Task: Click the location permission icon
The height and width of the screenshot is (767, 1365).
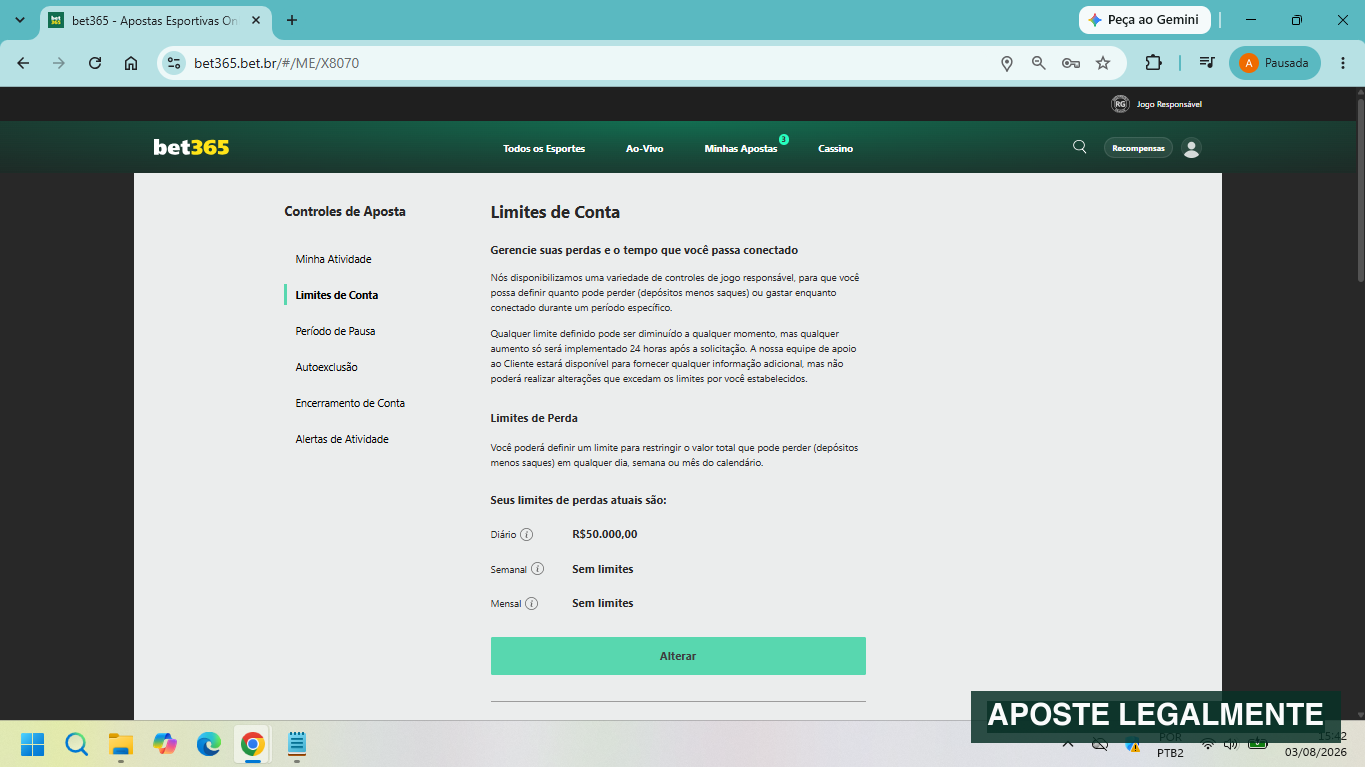Action: (1007, 63)
